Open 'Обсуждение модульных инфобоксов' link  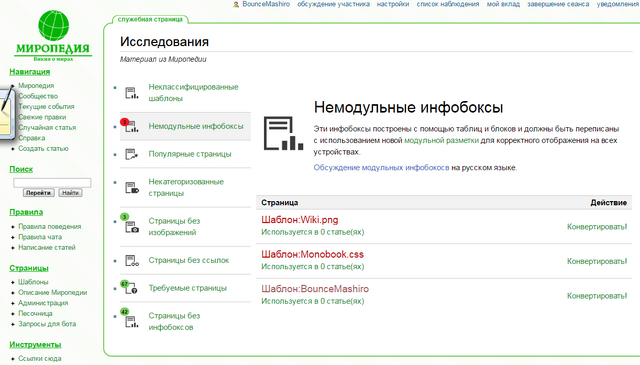coord(381,168)
